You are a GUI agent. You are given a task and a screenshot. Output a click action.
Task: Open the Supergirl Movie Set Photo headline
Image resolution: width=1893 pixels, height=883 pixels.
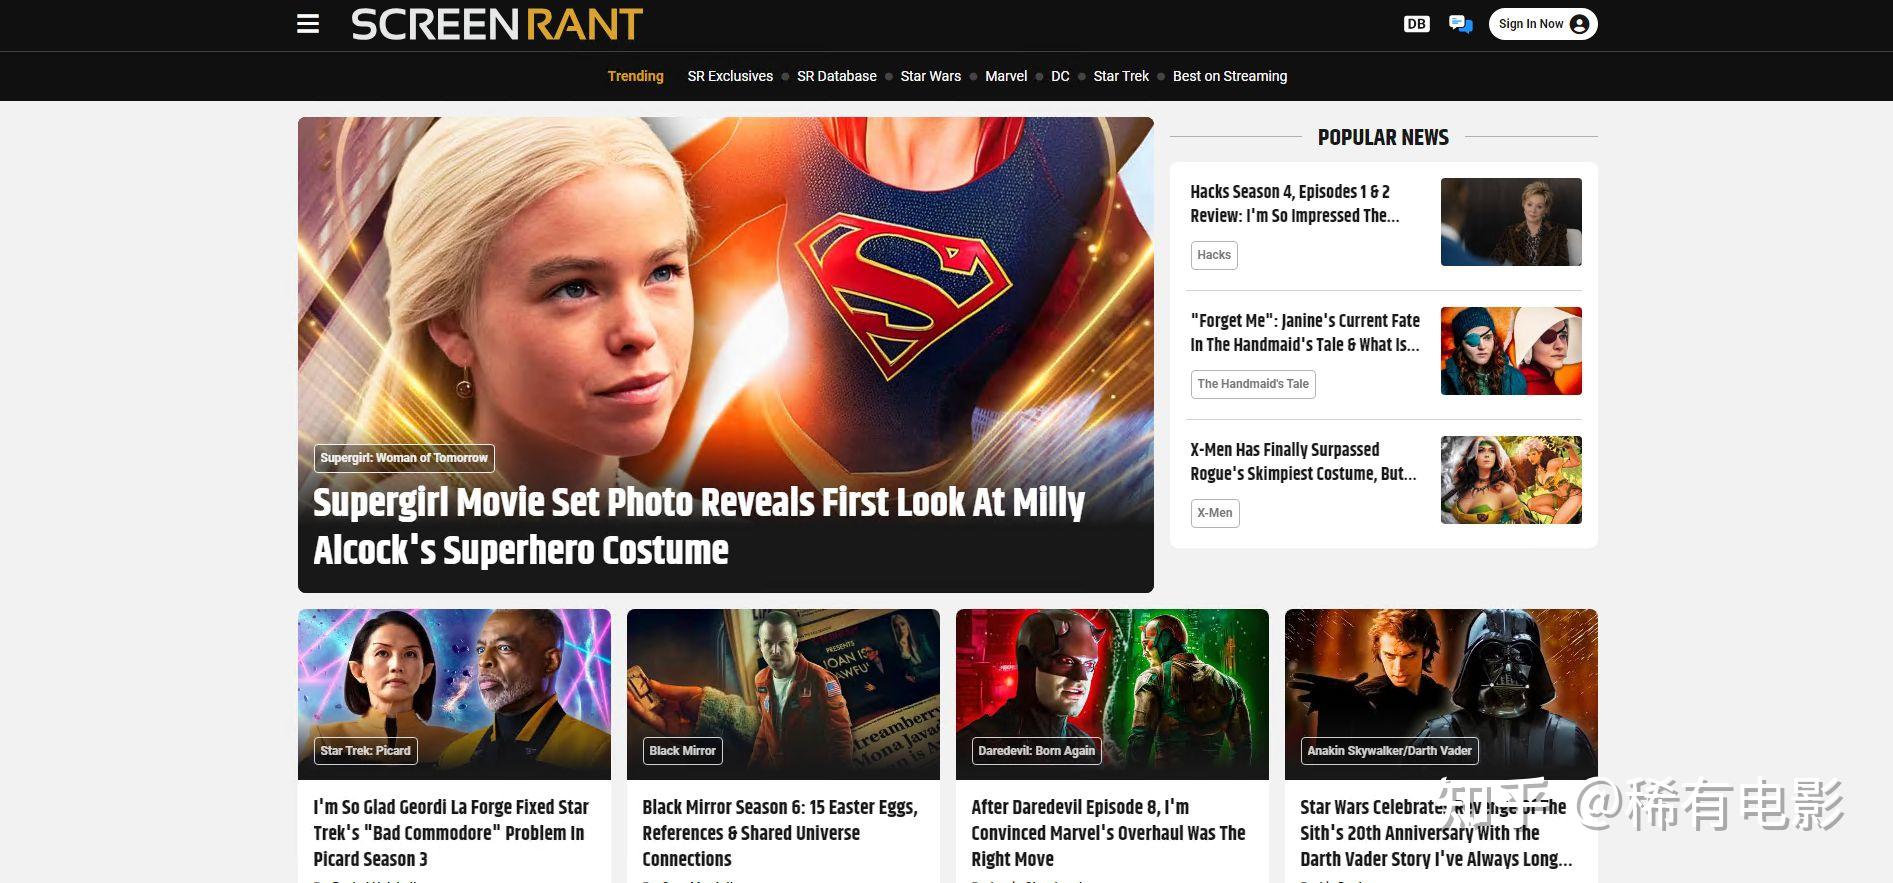(x=698, y=526)
